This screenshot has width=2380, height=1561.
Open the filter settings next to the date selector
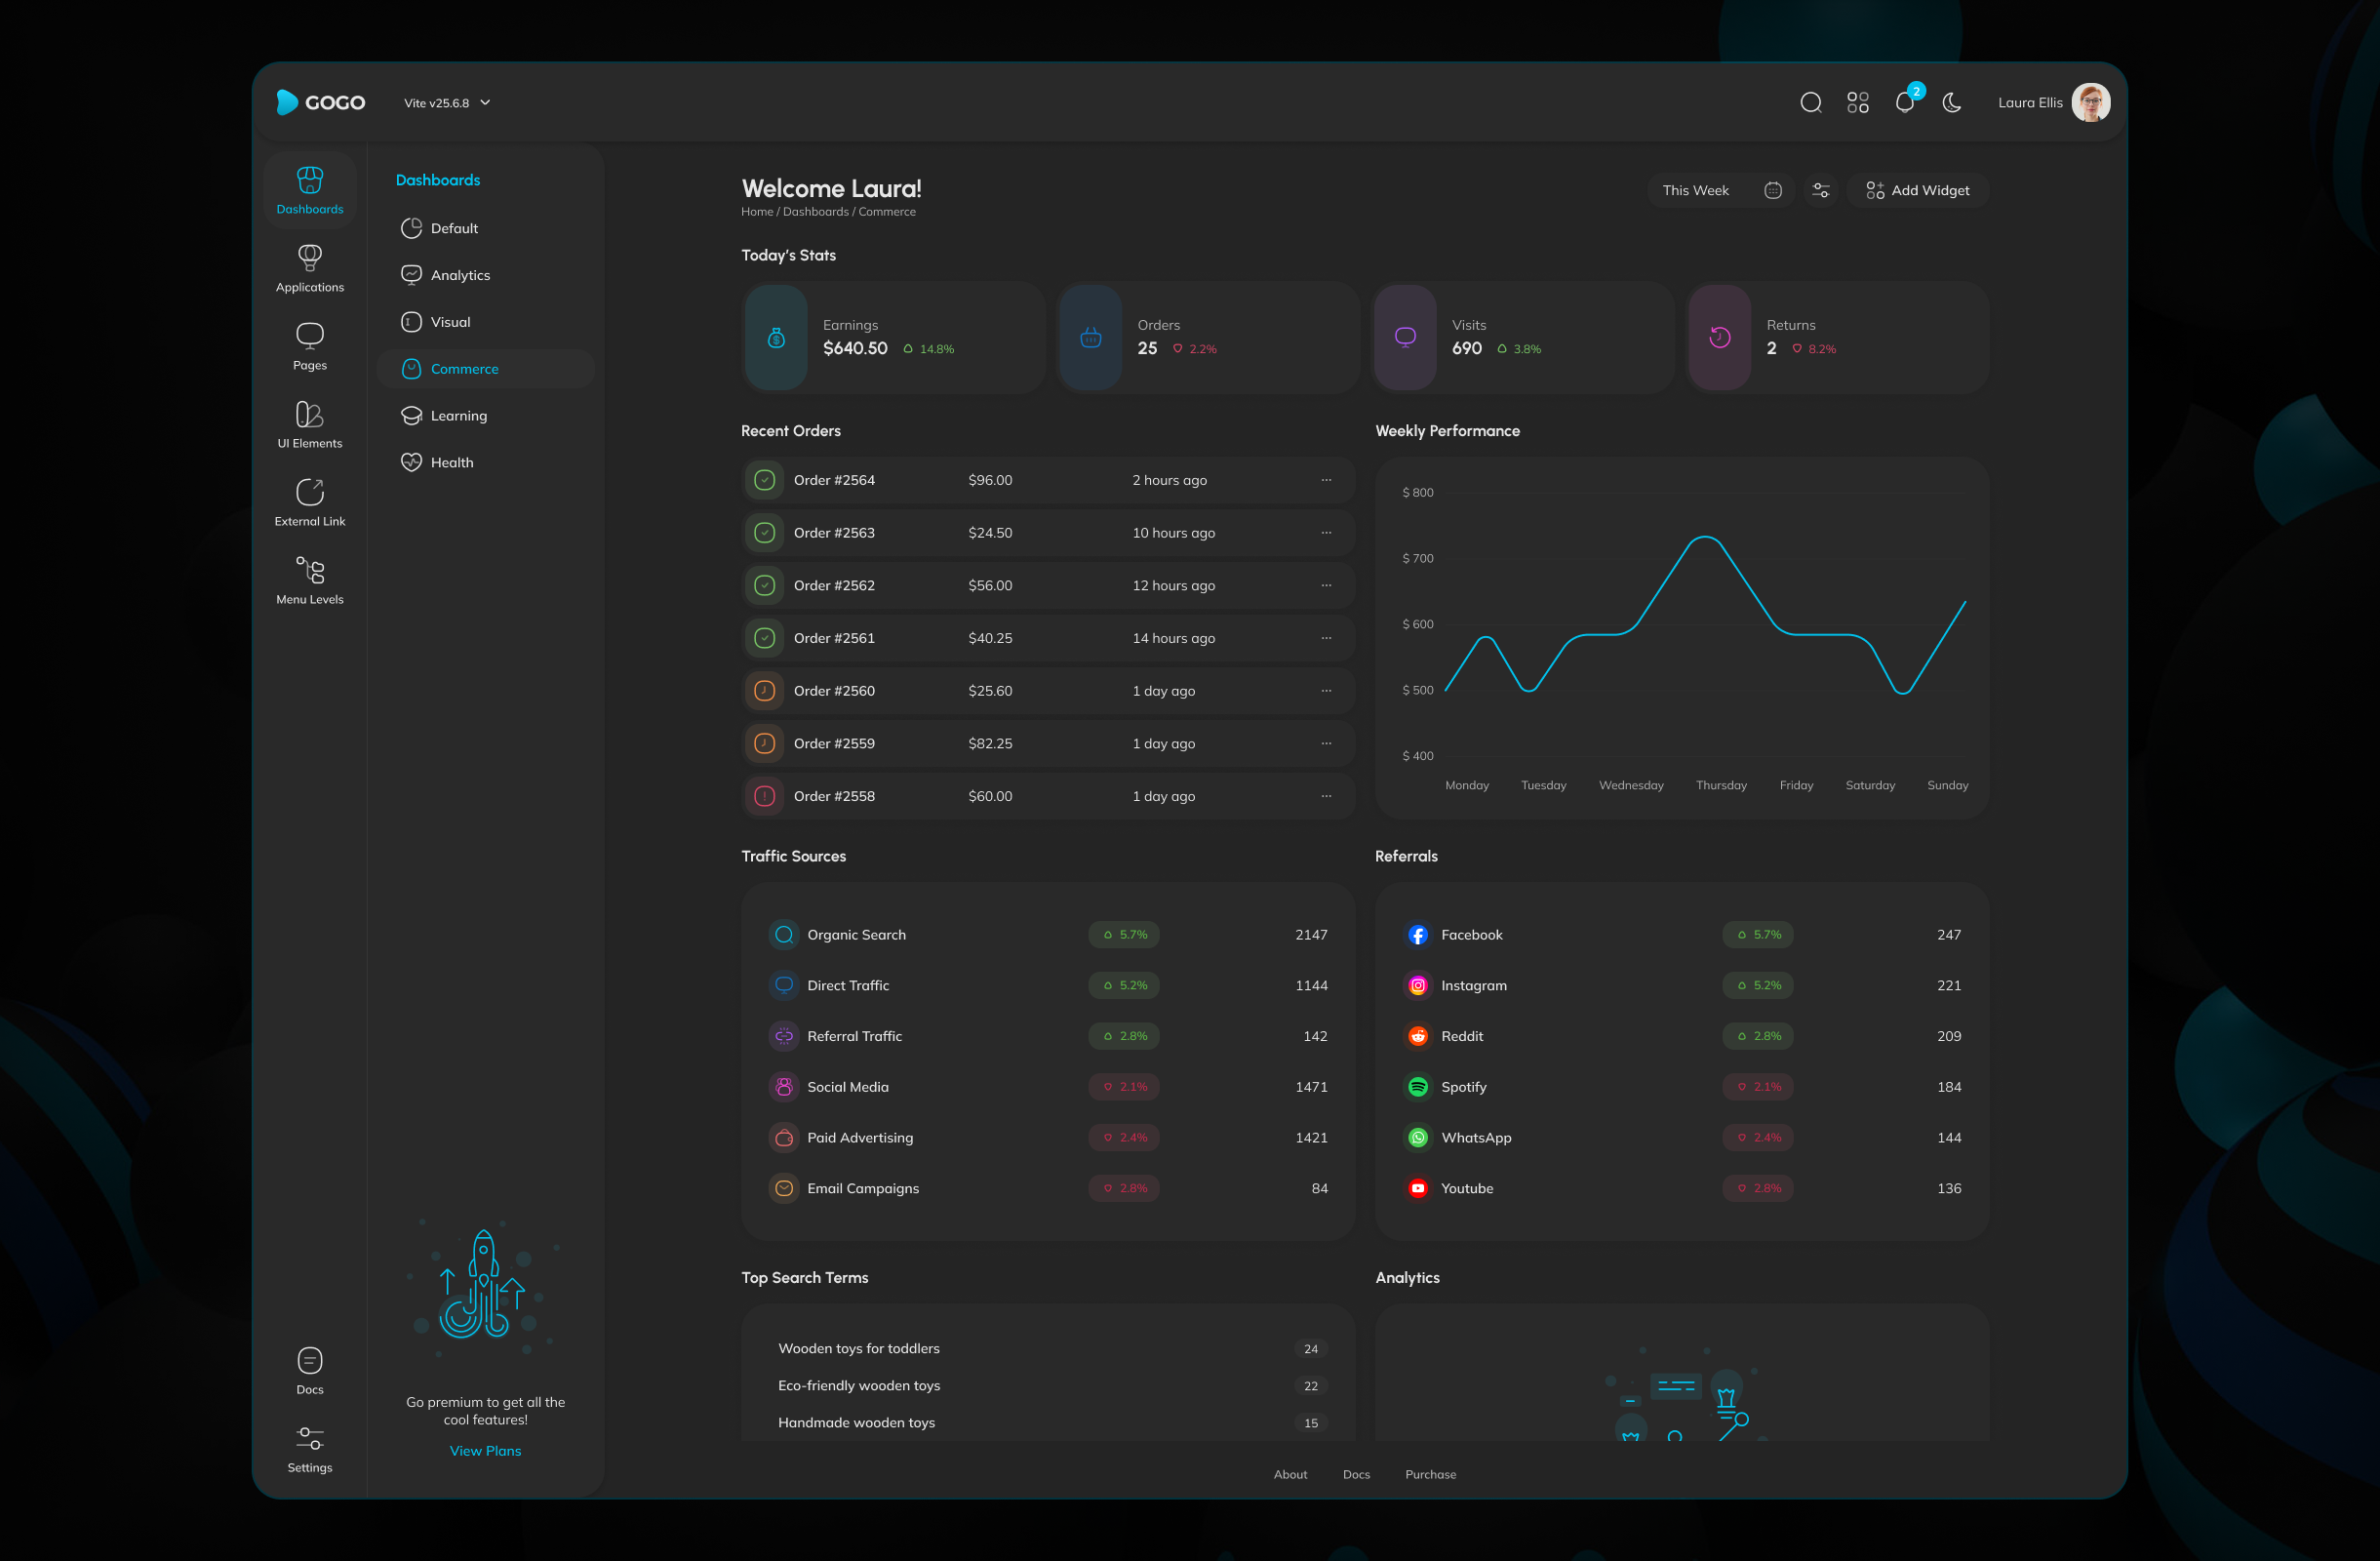pyautogui.click(x=1820, y=190)
